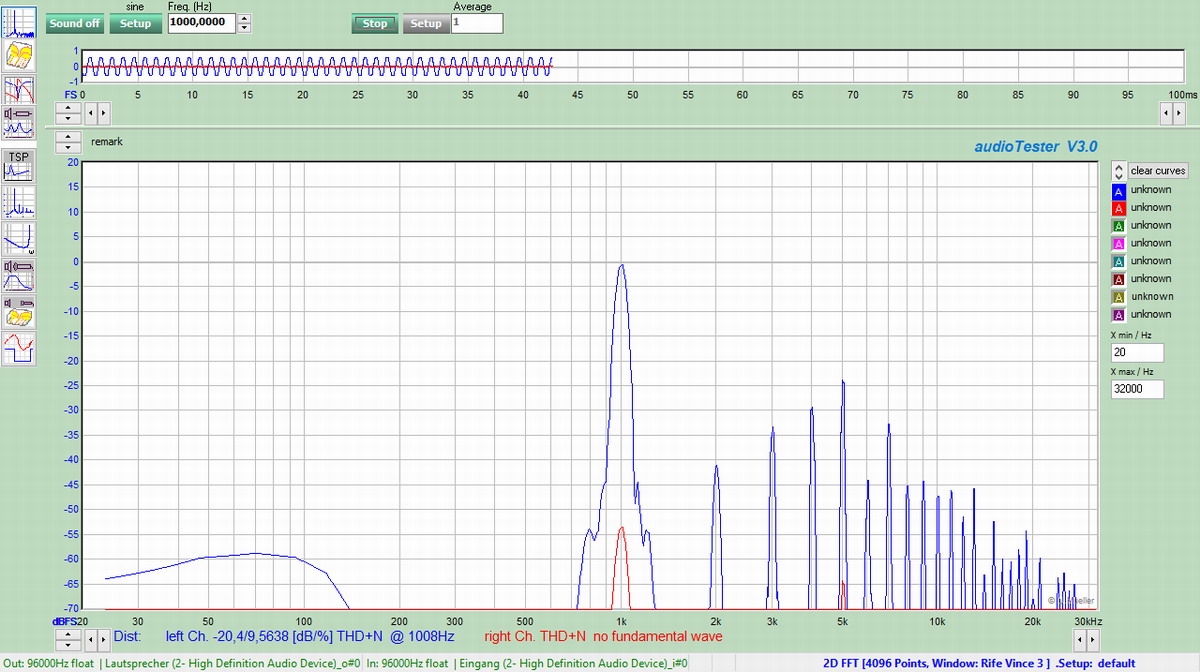
Task: Toggle the magenta curve A marker
Action: click(x=1119, y=244)
